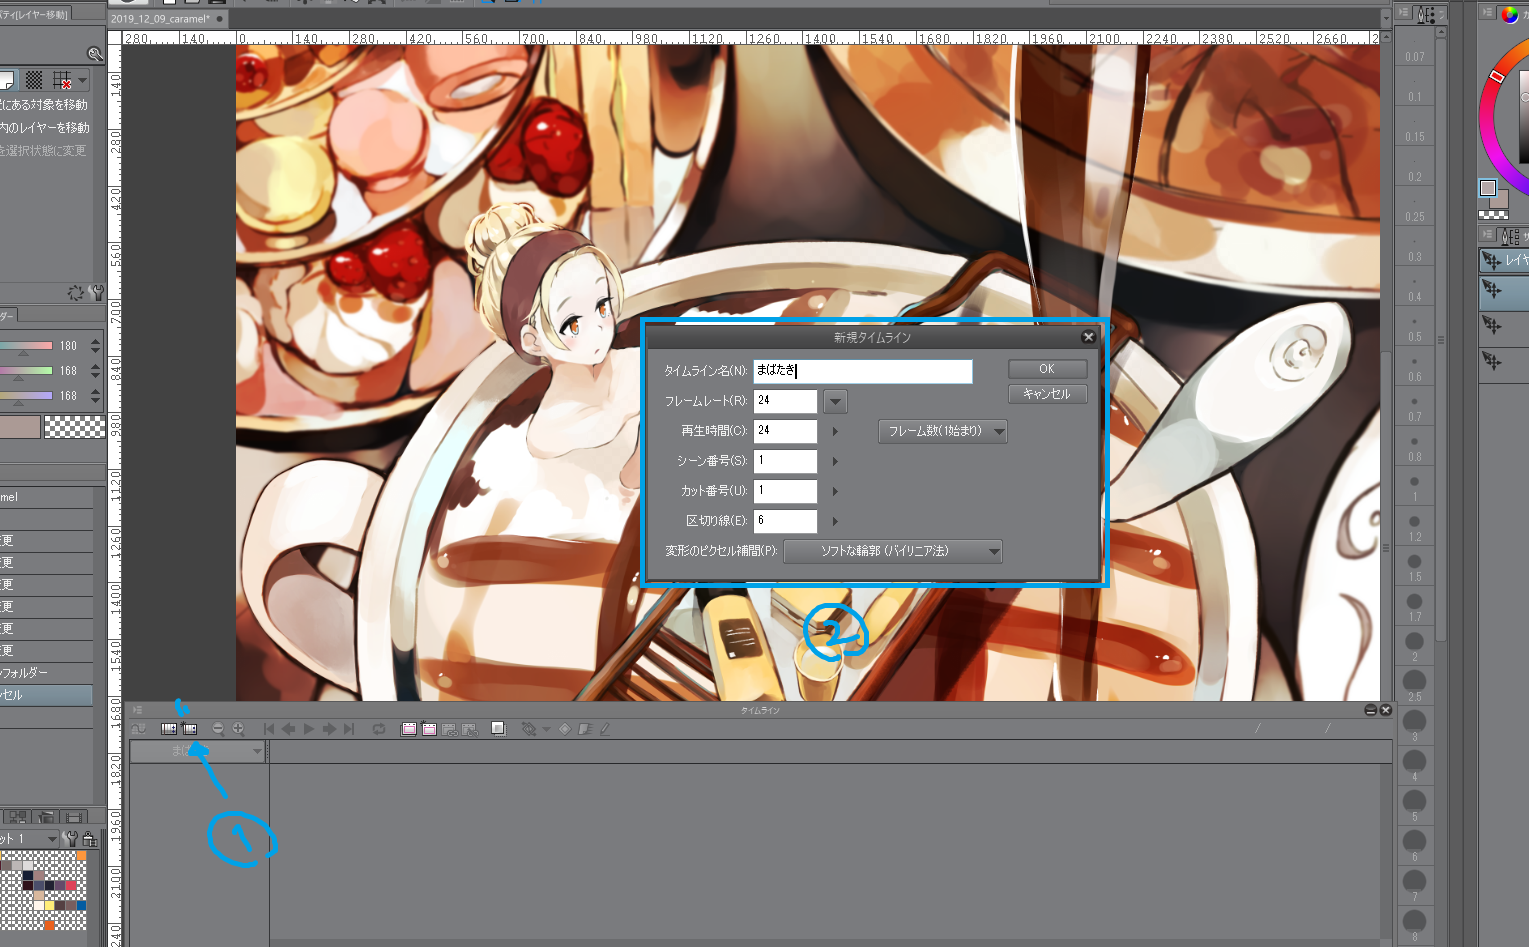Viewport: 1529px width, 947px height.
Task: Click the diamond add keyframe icon
Action: pos(565,729)
